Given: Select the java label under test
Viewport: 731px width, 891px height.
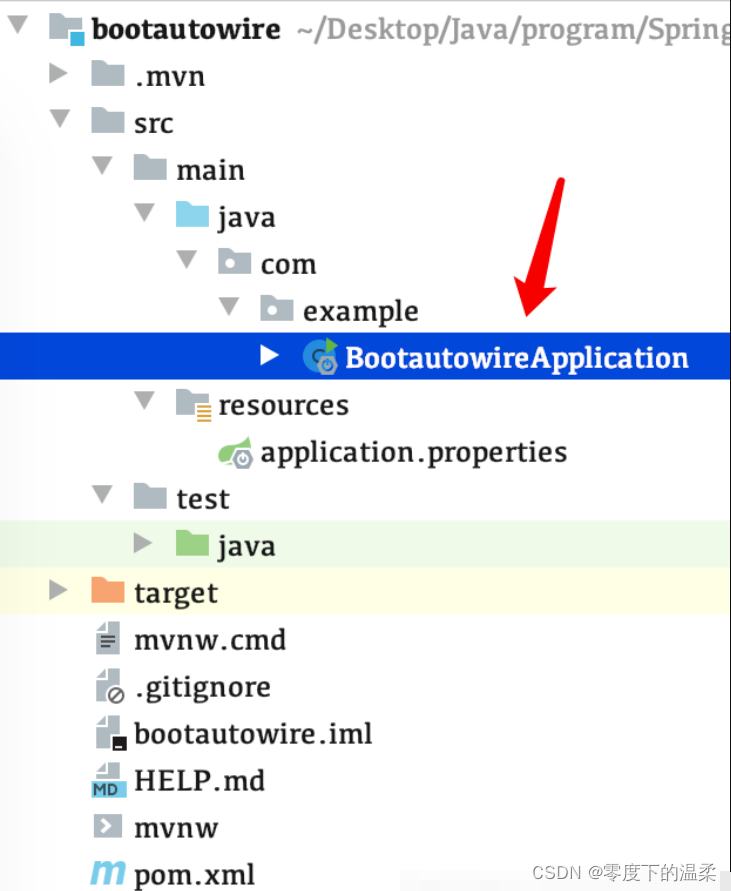Looking at the screenshot, I should coord(247,547).
